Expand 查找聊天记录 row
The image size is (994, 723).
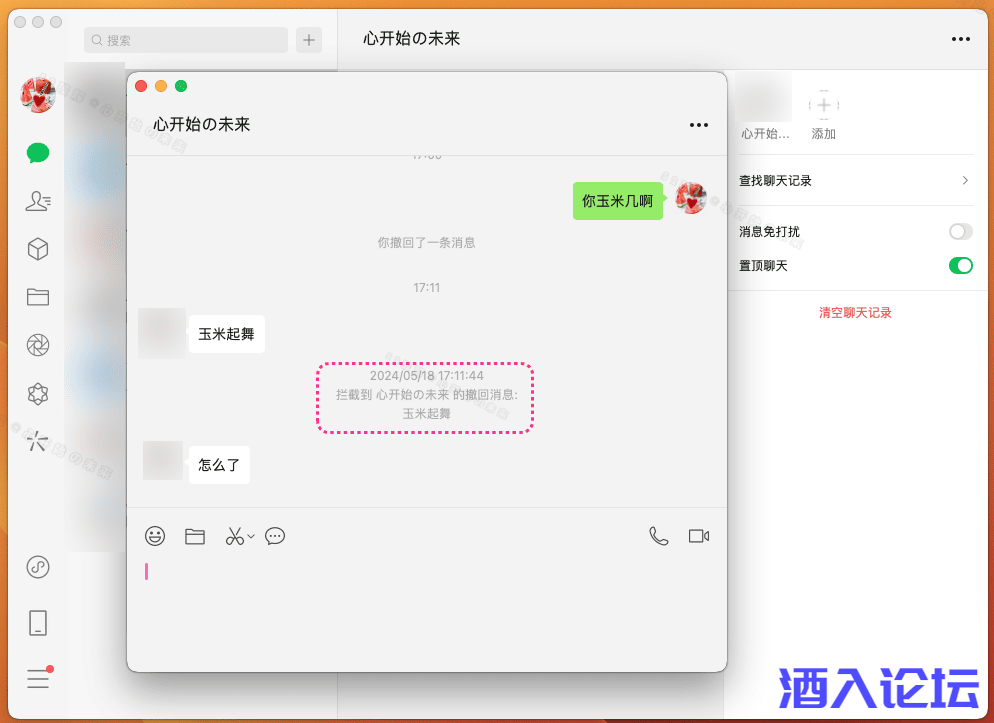(x=855, y=181)
